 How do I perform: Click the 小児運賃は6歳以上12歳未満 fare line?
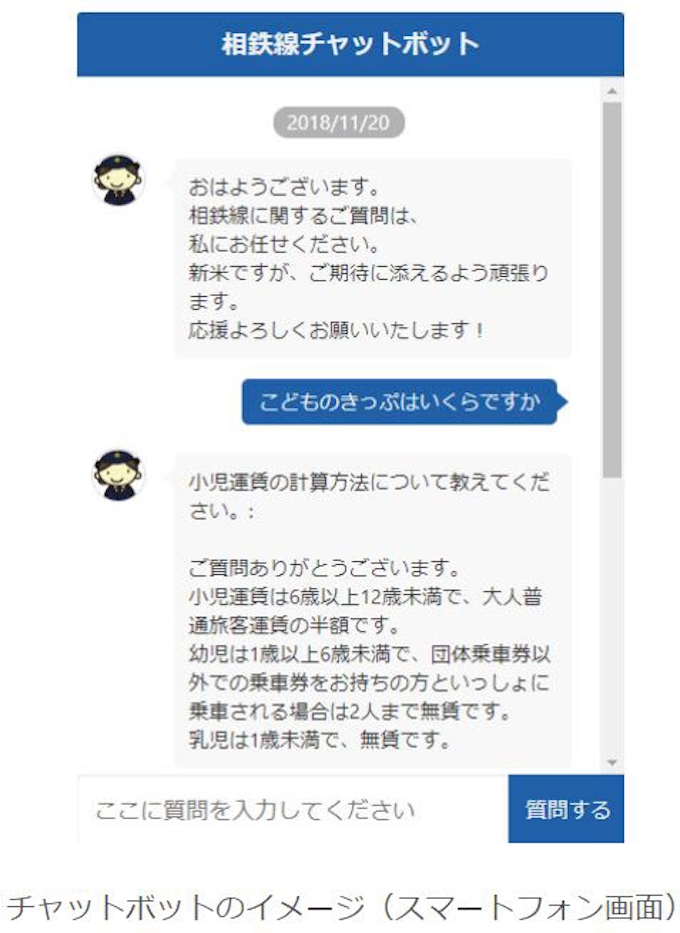pos(366,610)
